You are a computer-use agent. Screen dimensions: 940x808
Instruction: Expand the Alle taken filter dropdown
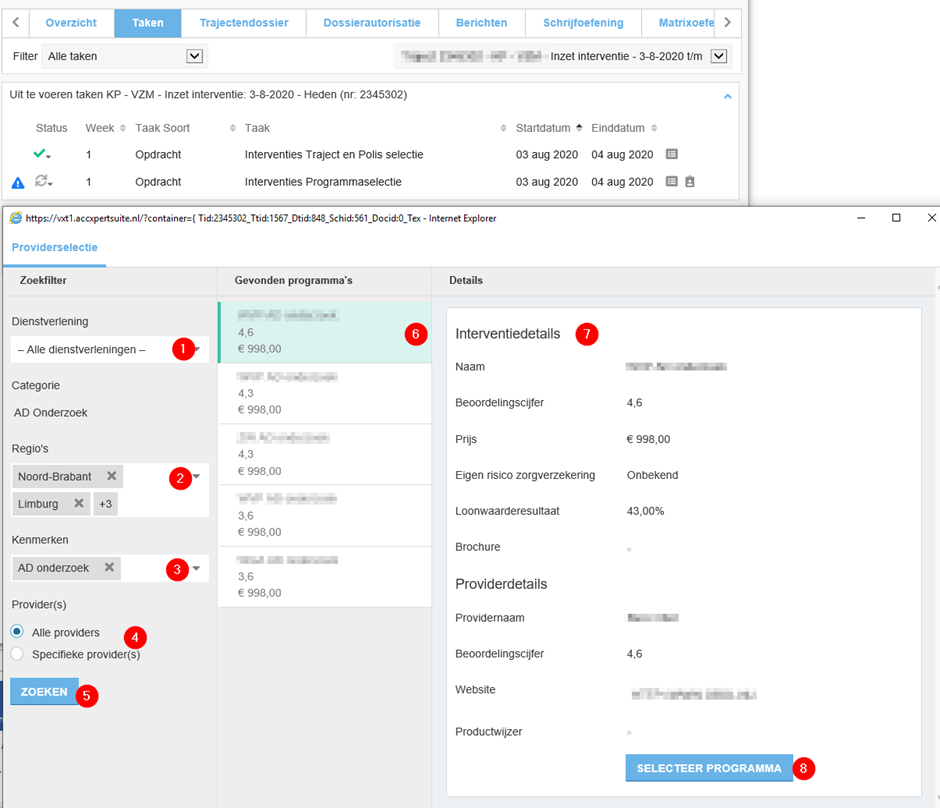195,57
